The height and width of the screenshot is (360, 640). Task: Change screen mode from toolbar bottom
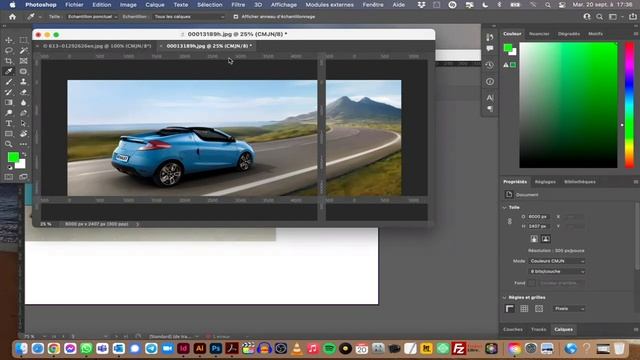[23, 177]
